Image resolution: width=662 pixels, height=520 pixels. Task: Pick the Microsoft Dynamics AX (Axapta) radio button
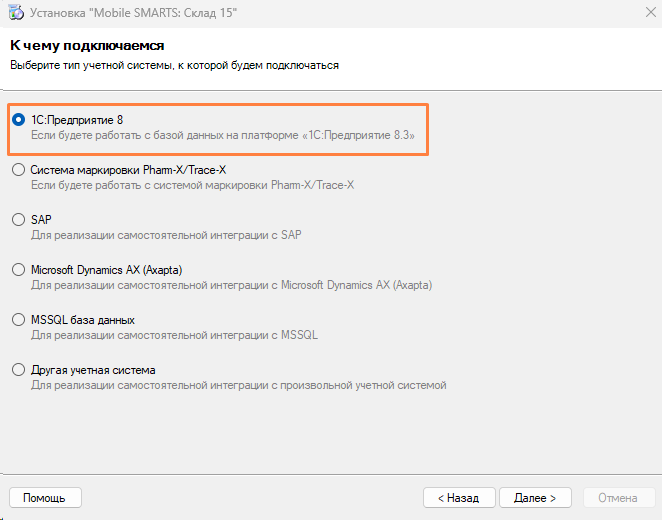(18, 270)
